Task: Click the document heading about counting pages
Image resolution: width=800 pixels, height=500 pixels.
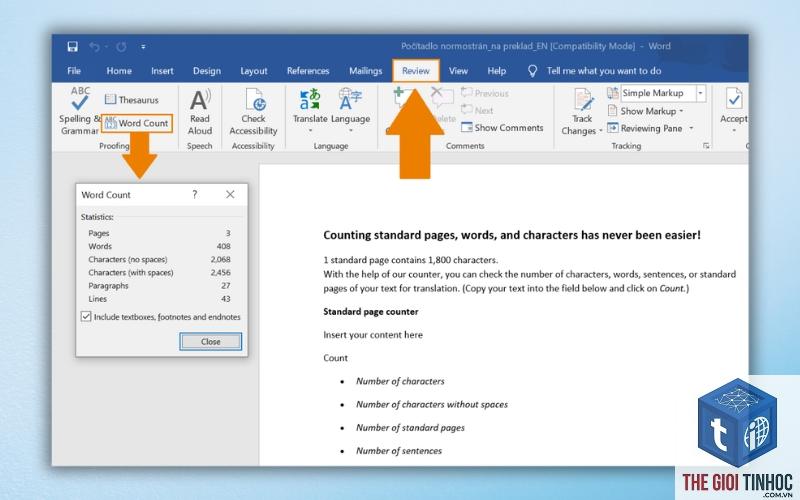Action: 512,235
